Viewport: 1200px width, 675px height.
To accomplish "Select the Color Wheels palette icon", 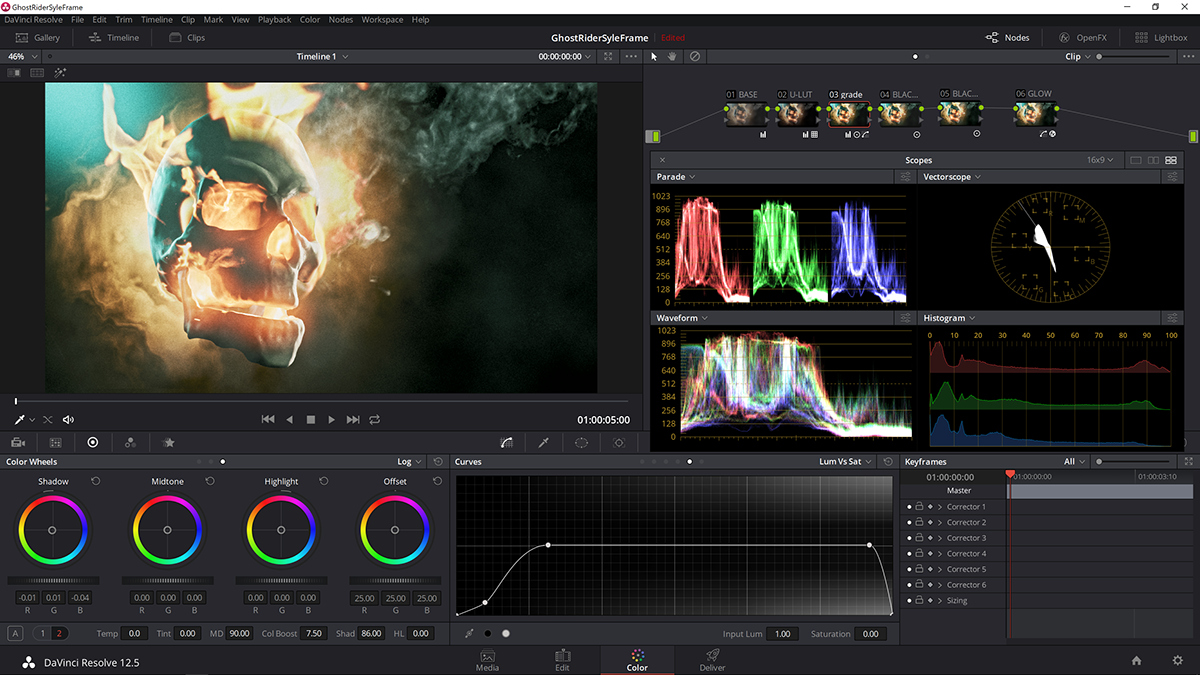I will coord(93,442).
